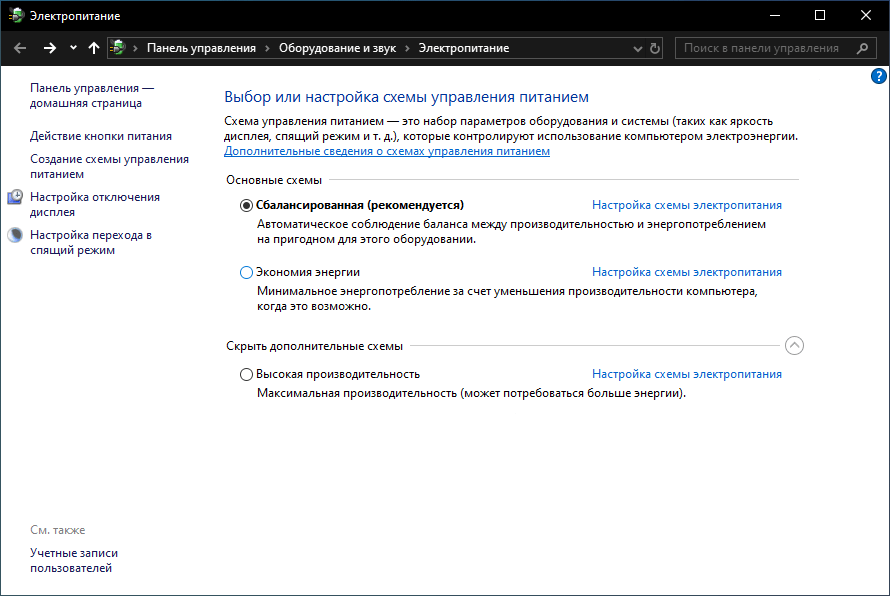Click the Back navigation arrow
This screenshot has width=890, height=596.
(20, 48)
